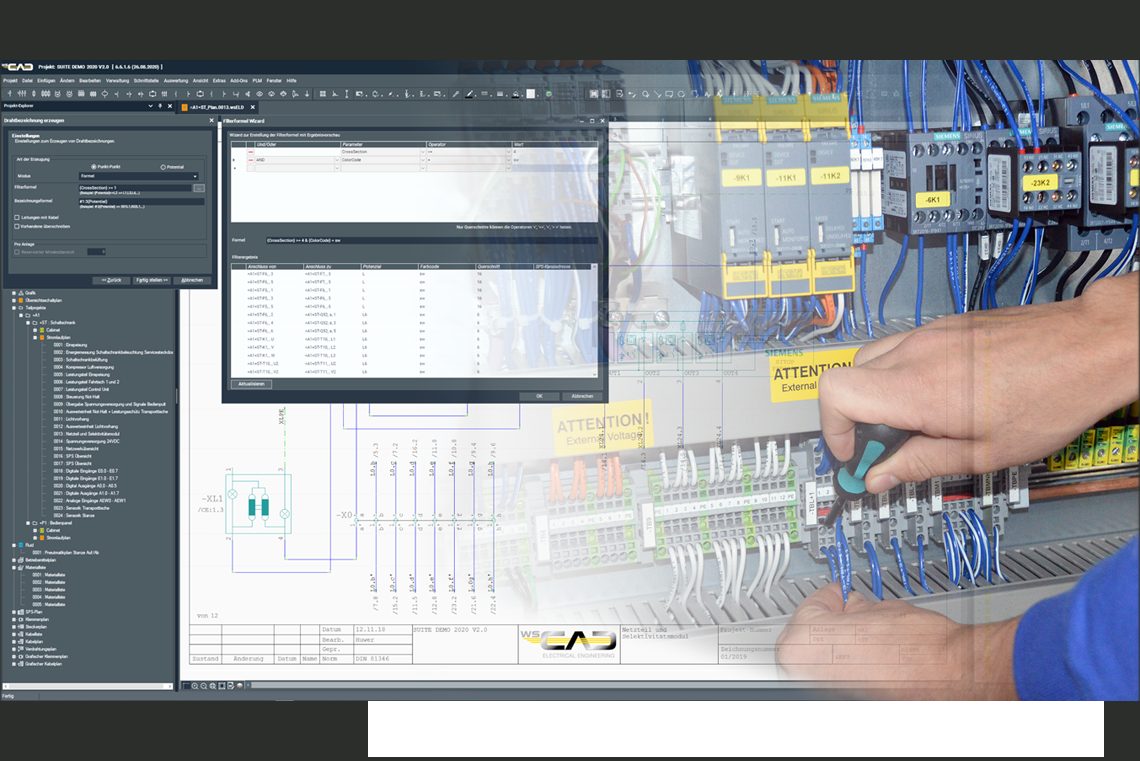Select the pencil line color tool
Screen dimensions: 1140x761
click(469, 94)
